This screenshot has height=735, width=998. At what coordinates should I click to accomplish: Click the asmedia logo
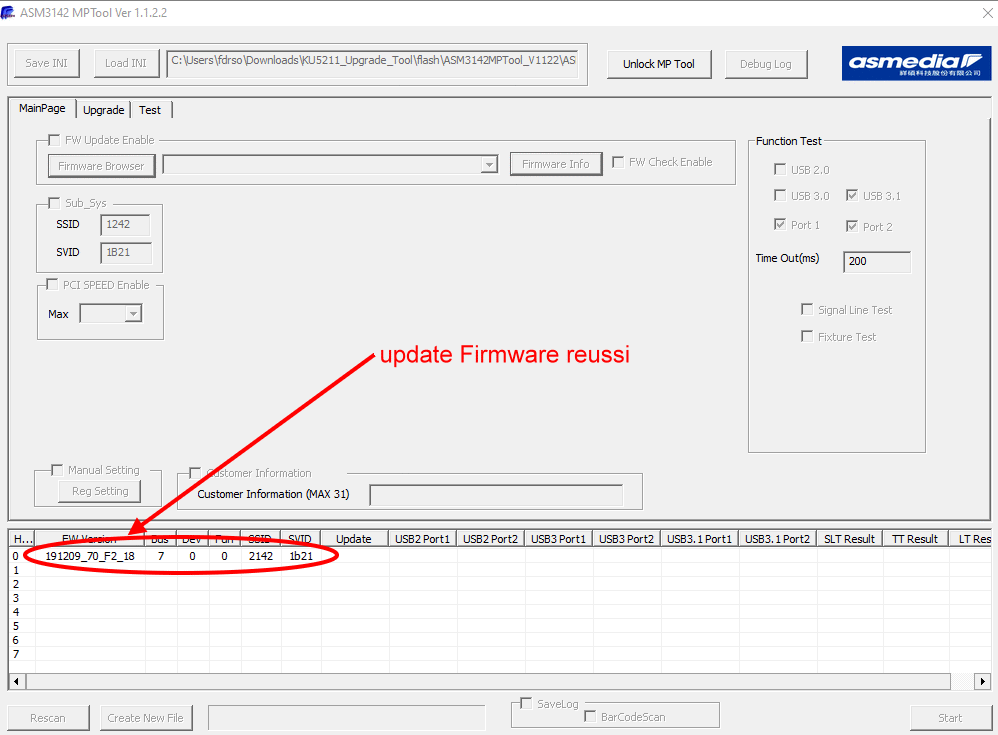(916, 64)
